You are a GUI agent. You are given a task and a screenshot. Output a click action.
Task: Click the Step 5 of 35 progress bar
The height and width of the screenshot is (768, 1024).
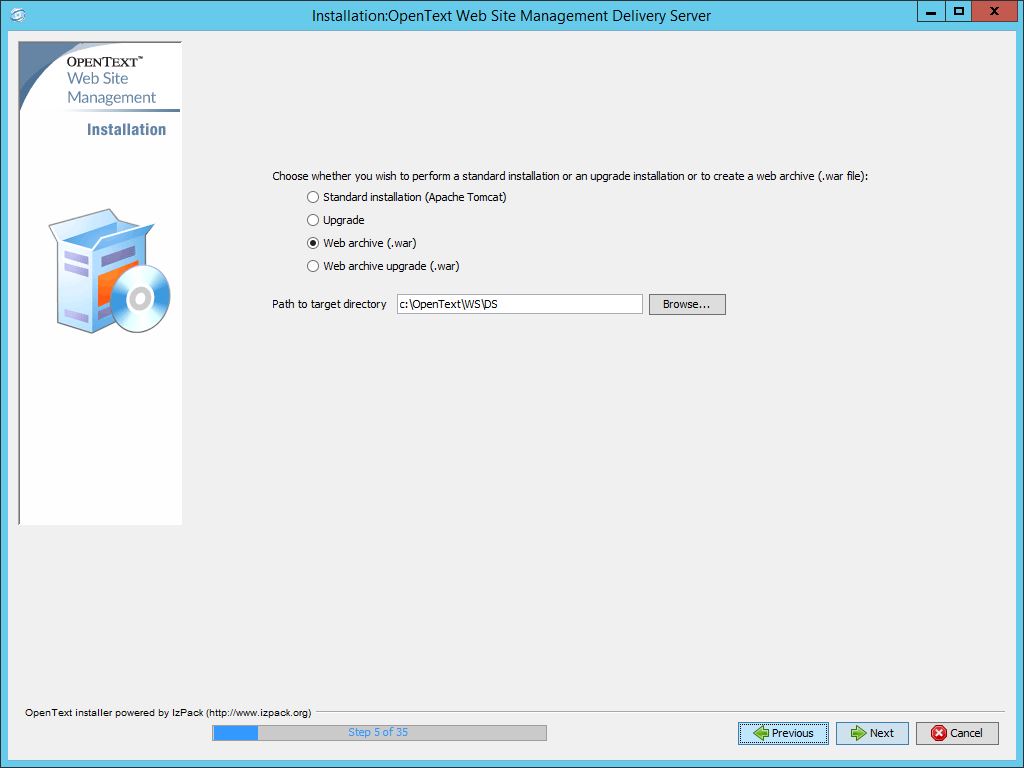[x=379, y=733]
